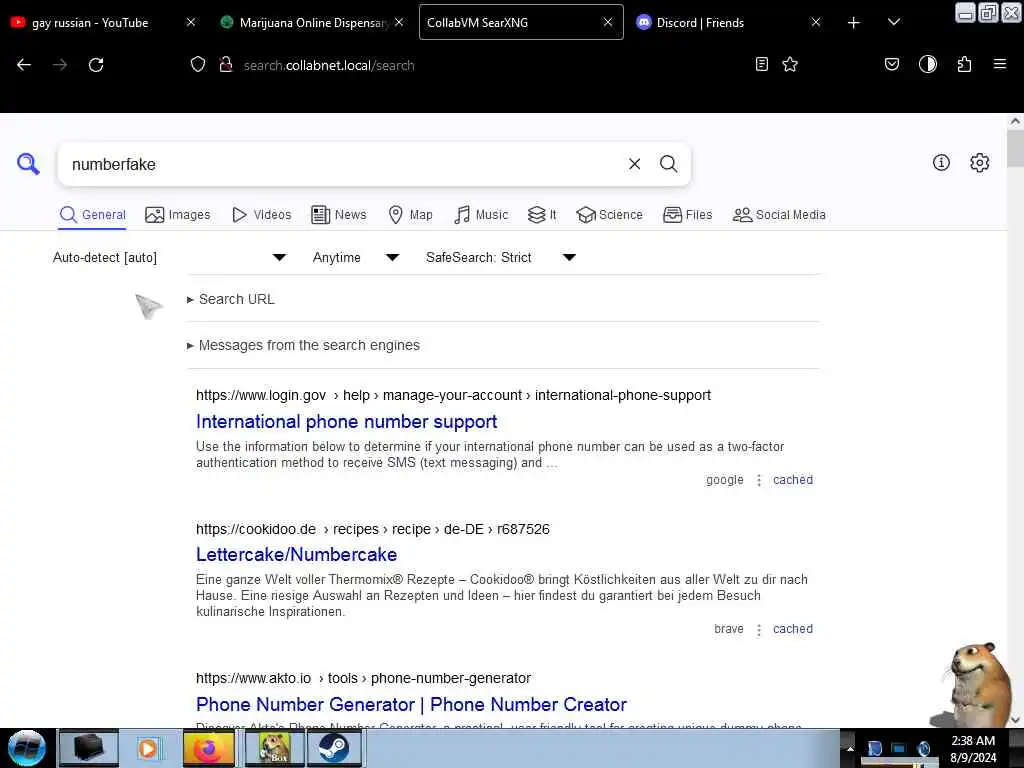Switch to the Map category
1024x768 pixels.
(x=410, y=215)
